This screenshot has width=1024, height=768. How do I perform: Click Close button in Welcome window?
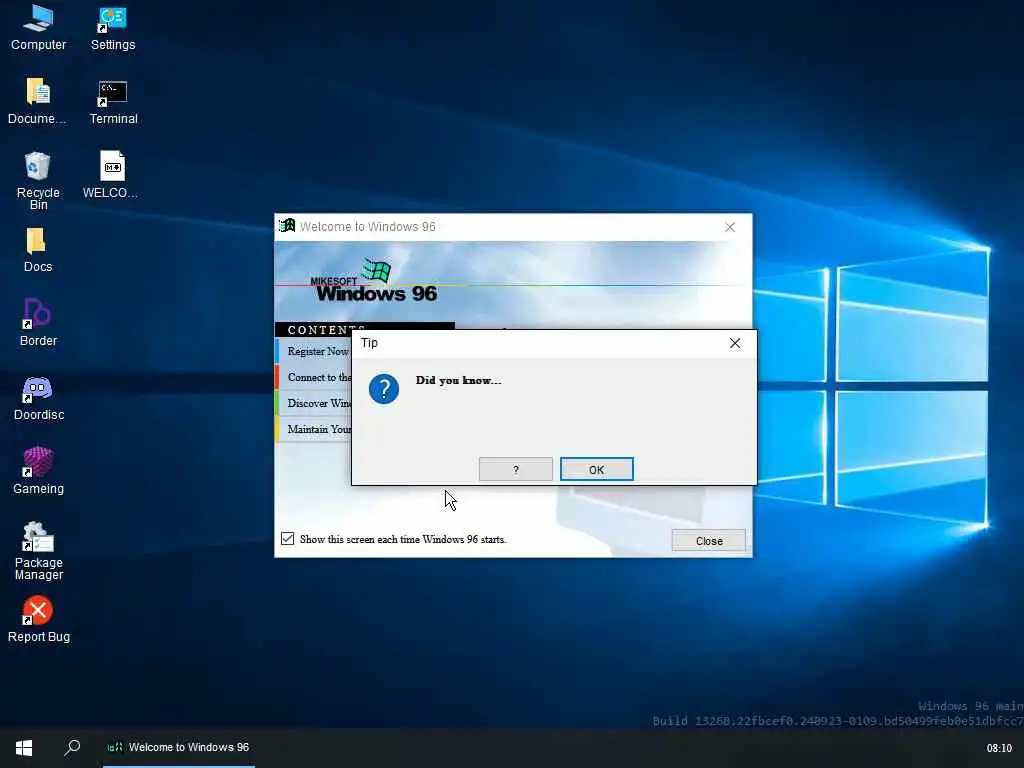tap(709, 541)
